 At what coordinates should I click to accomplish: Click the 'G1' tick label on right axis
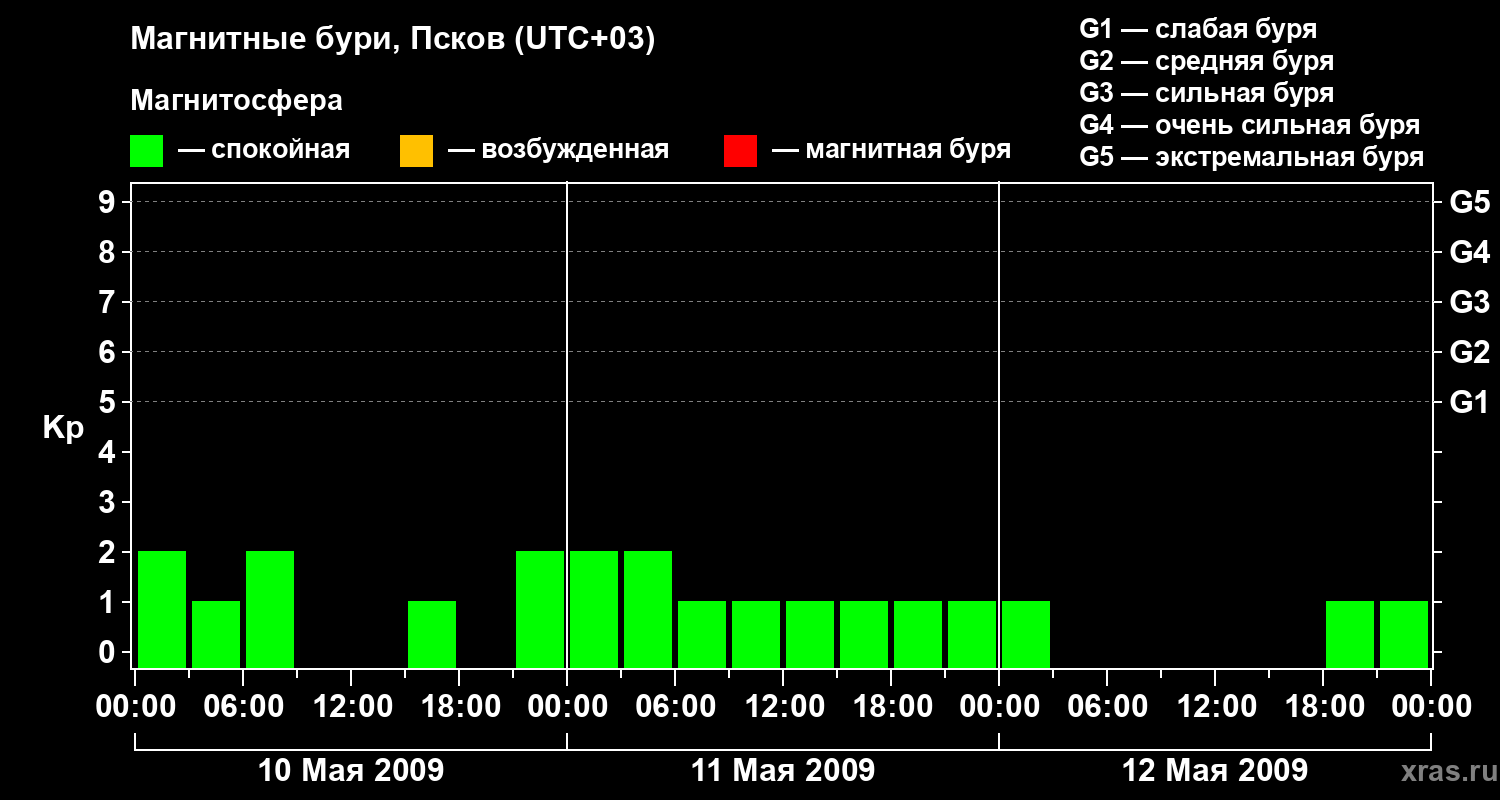1469,403
